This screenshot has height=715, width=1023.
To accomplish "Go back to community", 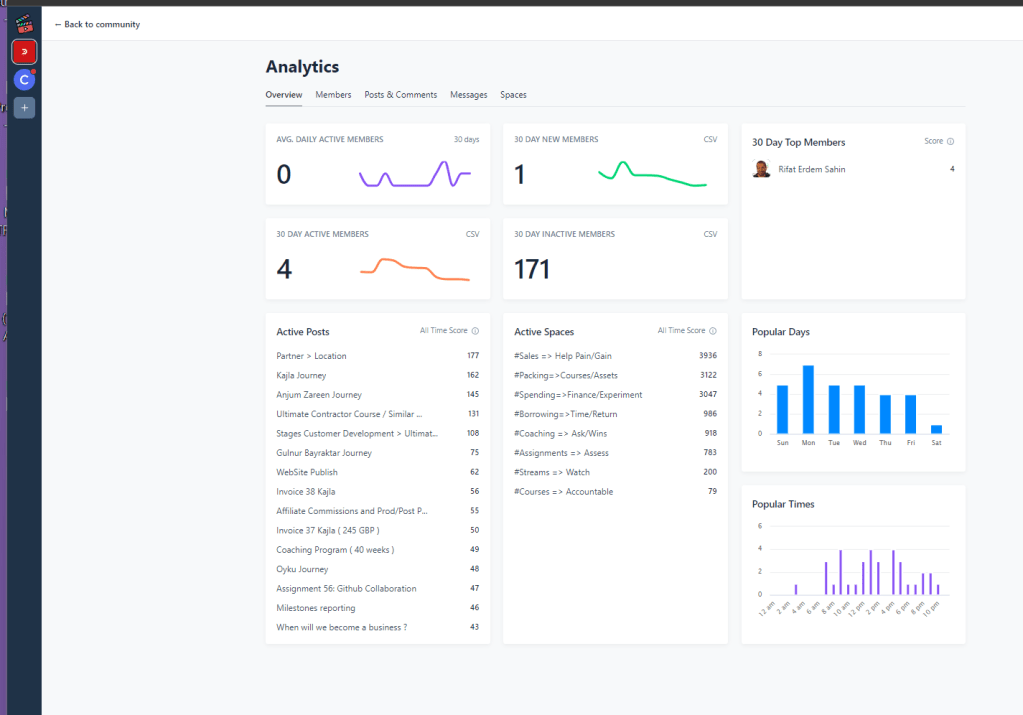I will (x=97, y=24).
